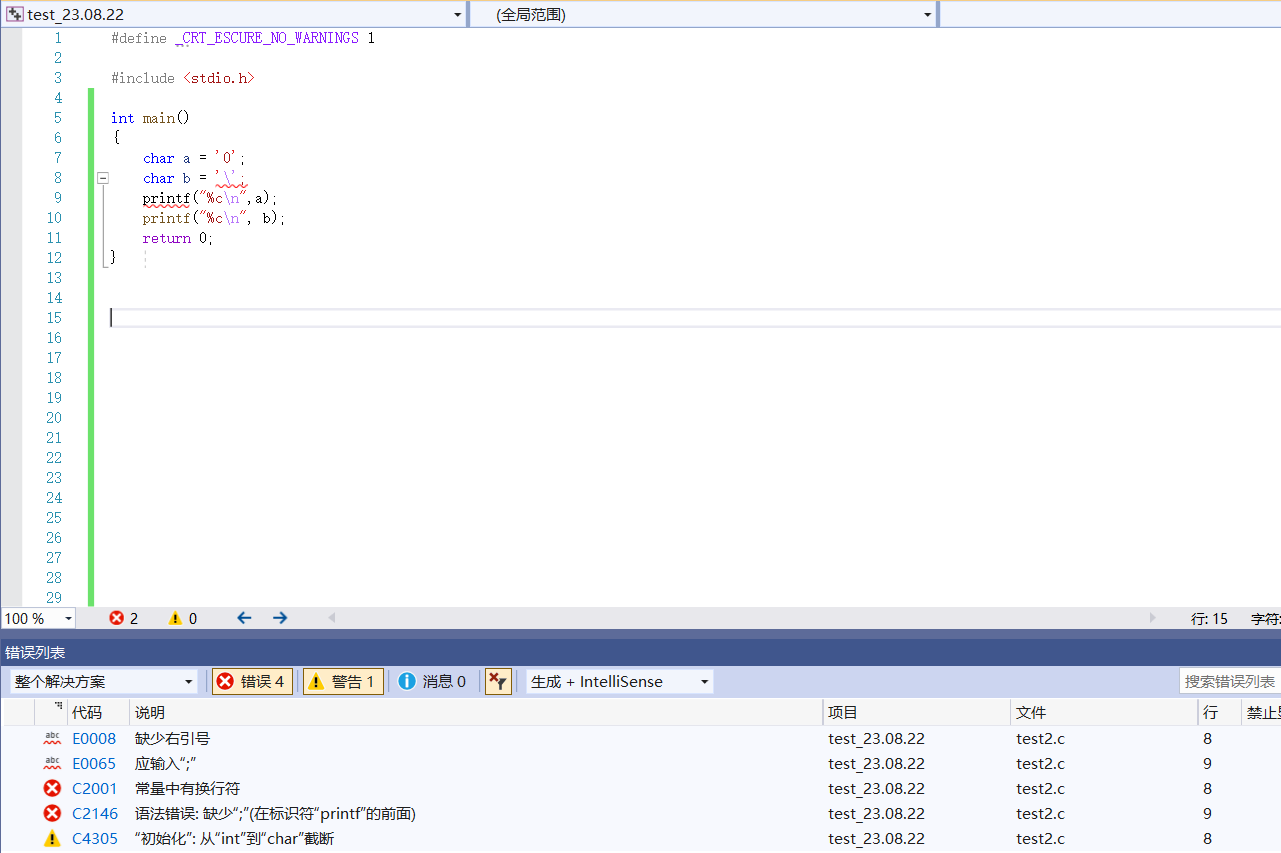Click the warning triangle icon of C4305 row

(52, 838)
